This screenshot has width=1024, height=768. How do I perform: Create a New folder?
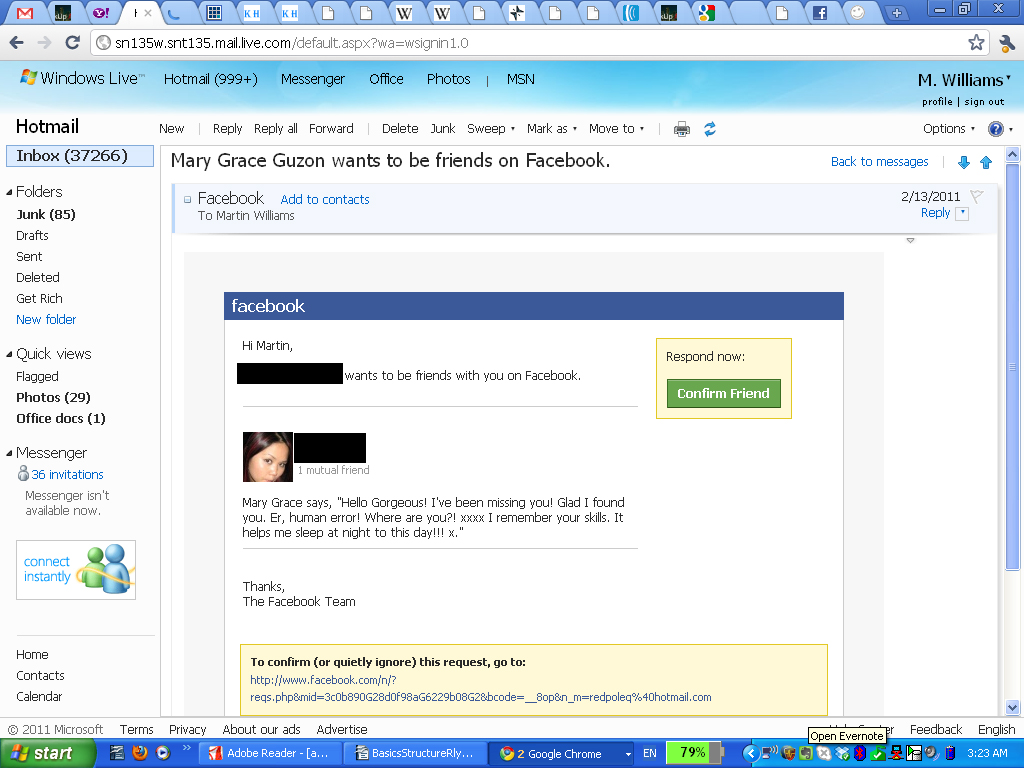point(46,319)
